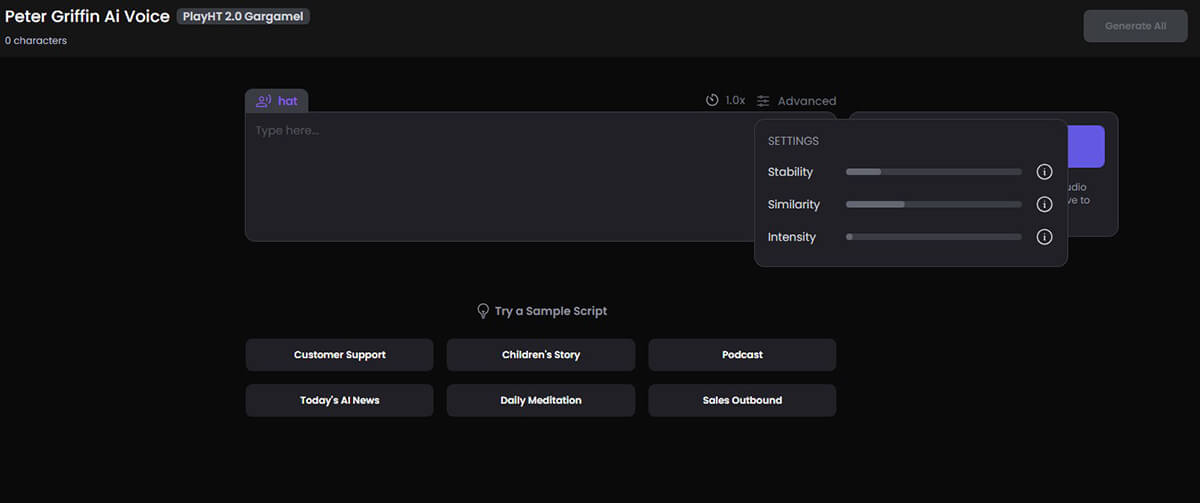Choose the Sales Outbound sample script
Screen dimensions: 1200x503
(x=742, y=401)
